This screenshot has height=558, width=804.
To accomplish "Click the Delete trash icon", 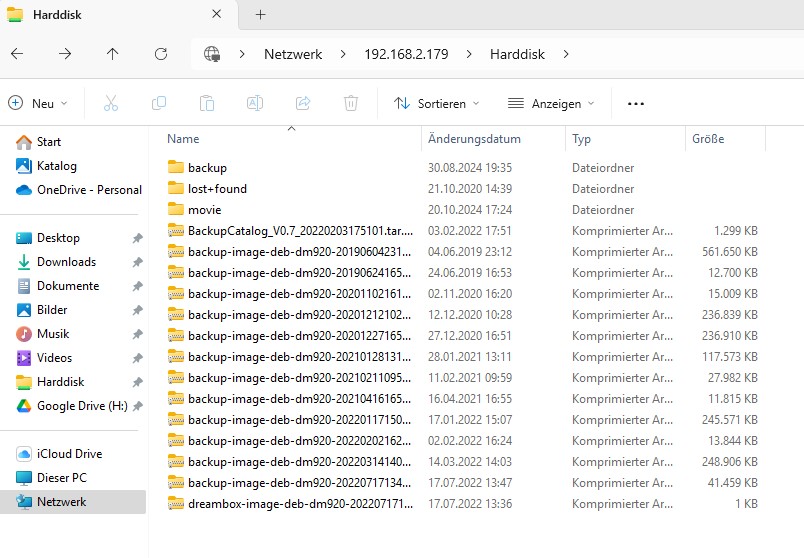I will point(351,103).
